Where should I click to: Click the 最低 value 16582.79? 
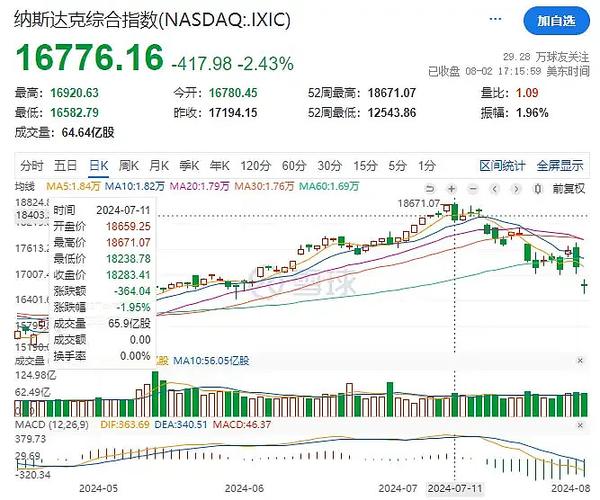tap(75, 113)
